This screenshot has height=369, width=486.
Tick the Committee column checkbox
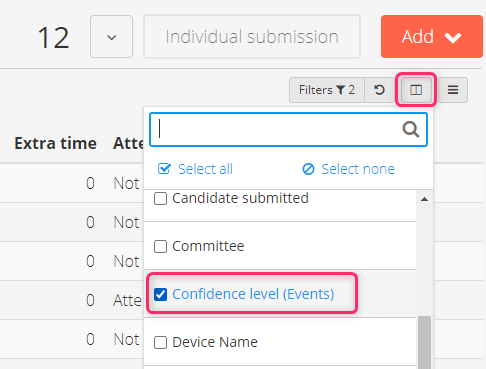pyautogui.click(x=160, y=247)
